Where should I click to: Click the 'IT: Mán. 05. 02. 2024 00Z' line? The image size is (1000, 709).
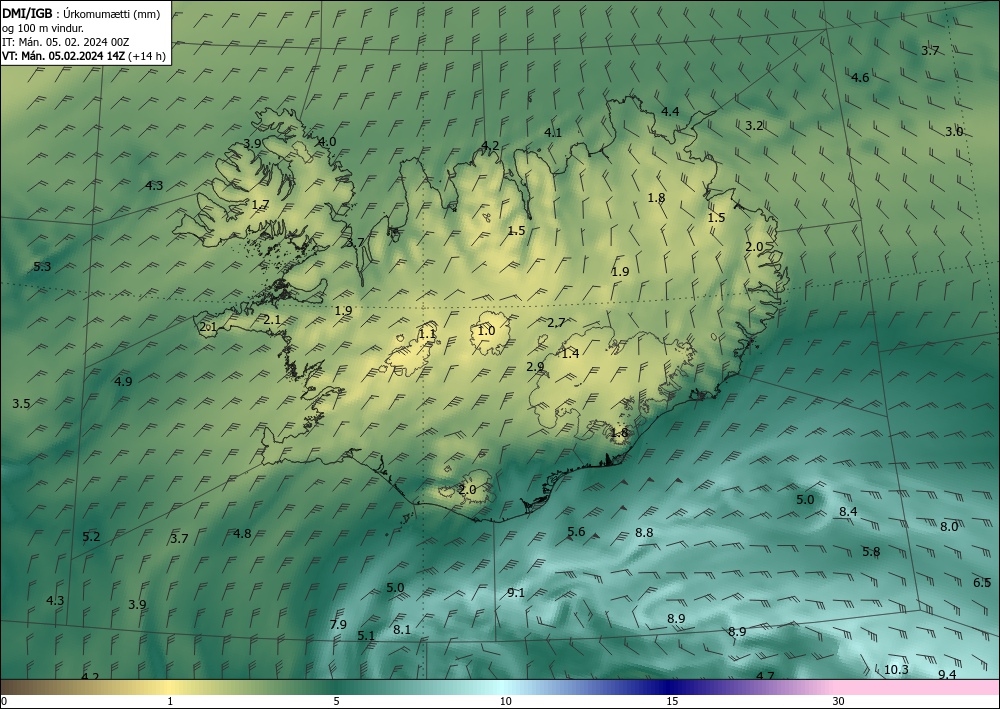[65, 42]
